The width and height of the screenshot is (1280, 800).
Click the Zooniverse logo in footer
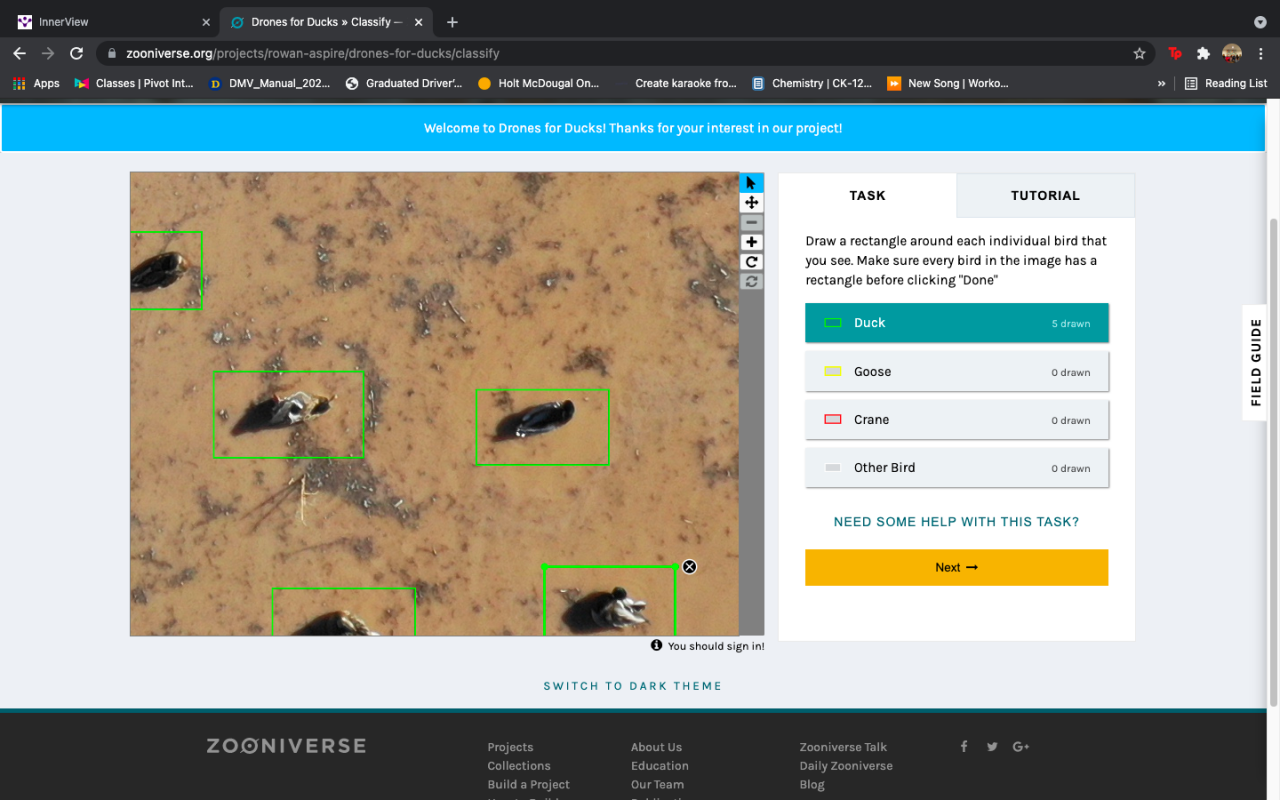tap(286, 746)
